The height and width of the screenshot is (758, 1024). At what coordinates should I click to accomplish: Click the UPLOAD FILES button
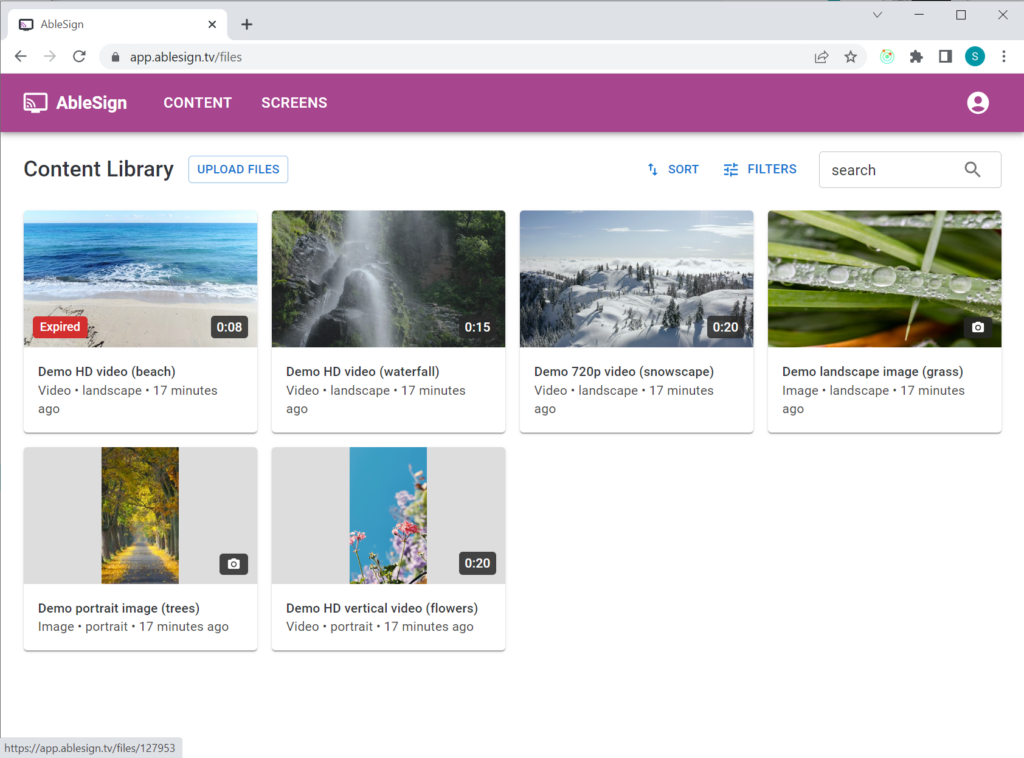[237, 169]
